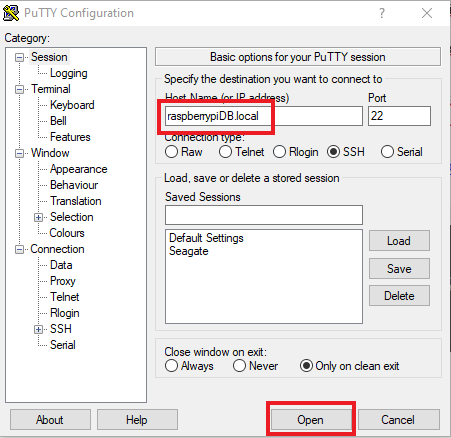Select the Seagate saved session

189,251
